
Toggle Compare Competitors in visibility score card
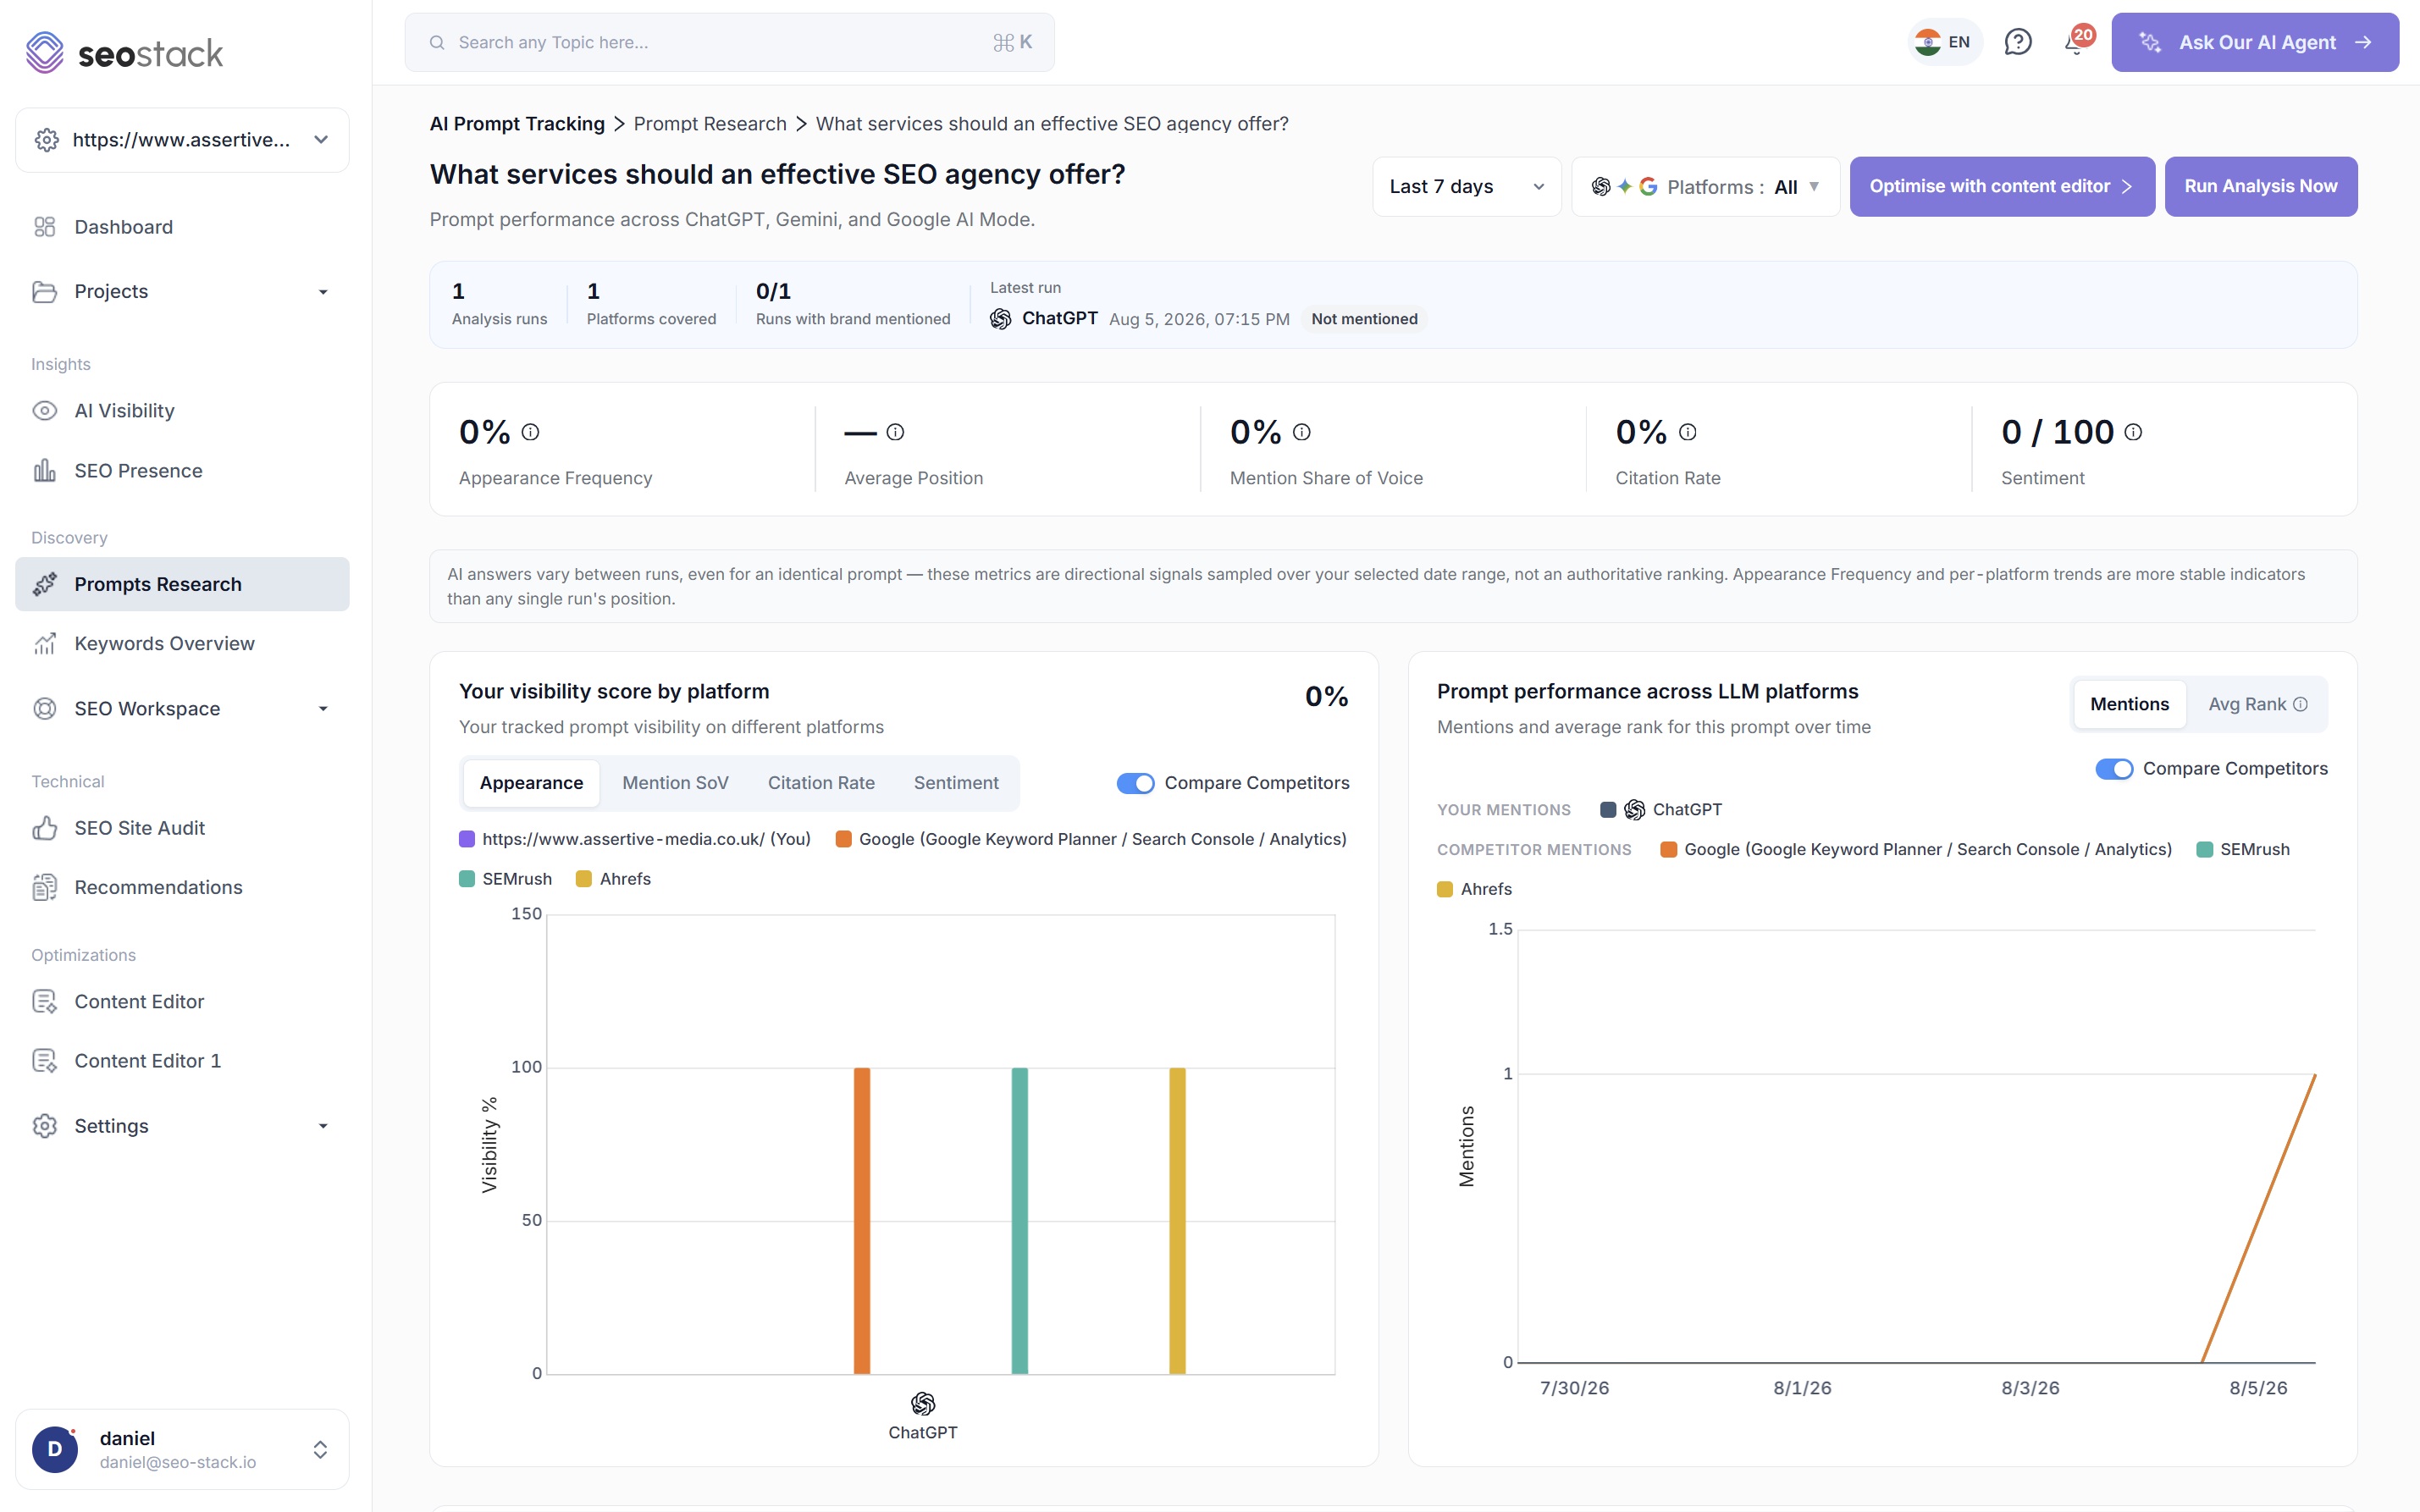(x=1135, y=783)
